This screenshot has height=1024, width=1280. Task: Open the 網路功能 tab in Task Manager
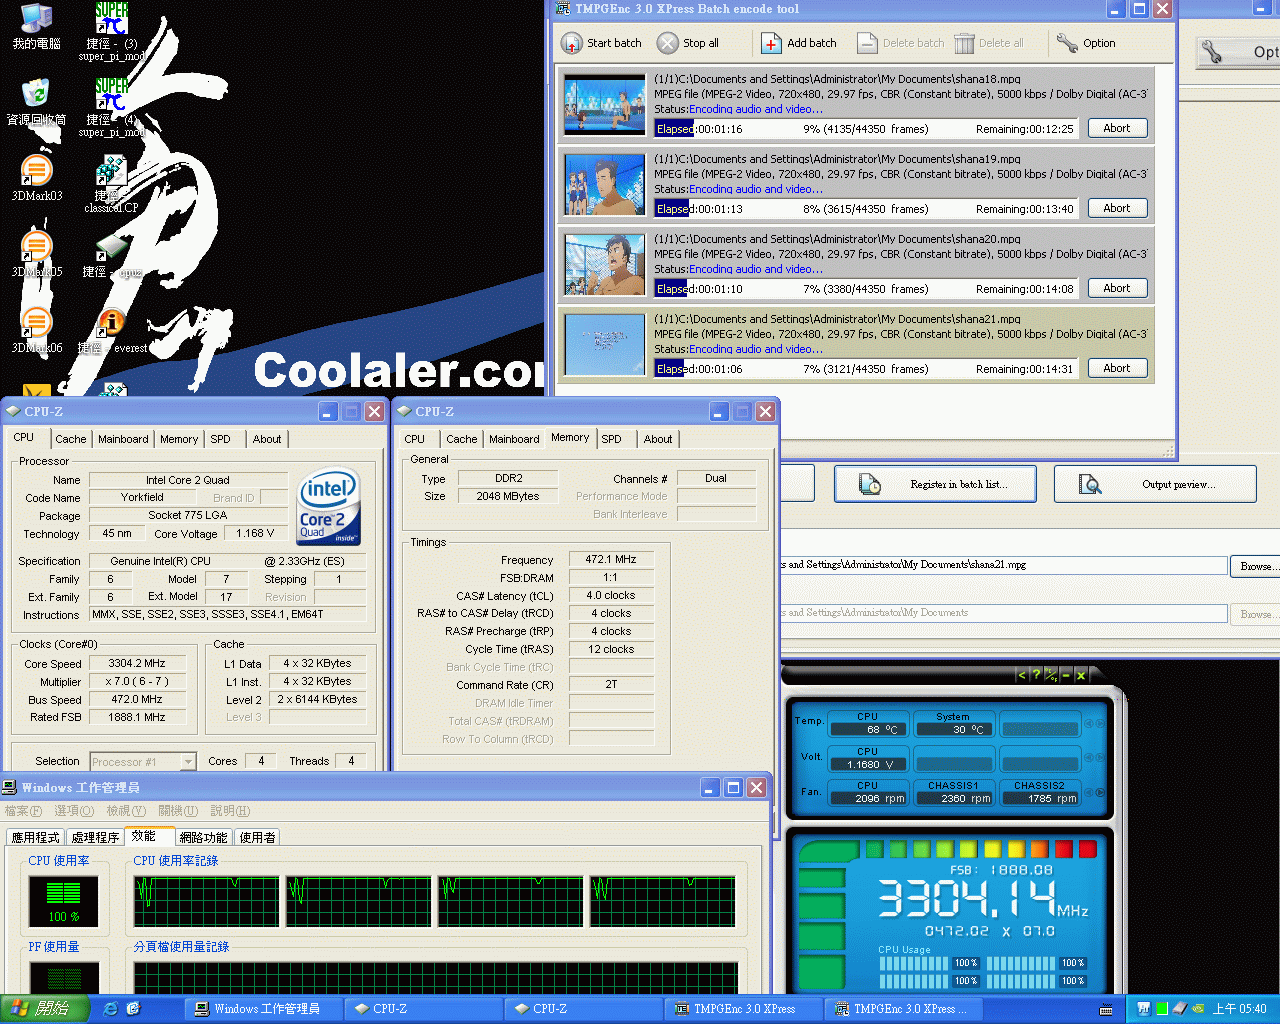pos(204,838)
